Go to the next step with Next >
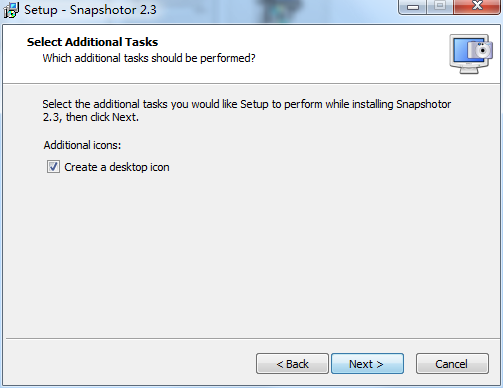 tap(367, 364)
